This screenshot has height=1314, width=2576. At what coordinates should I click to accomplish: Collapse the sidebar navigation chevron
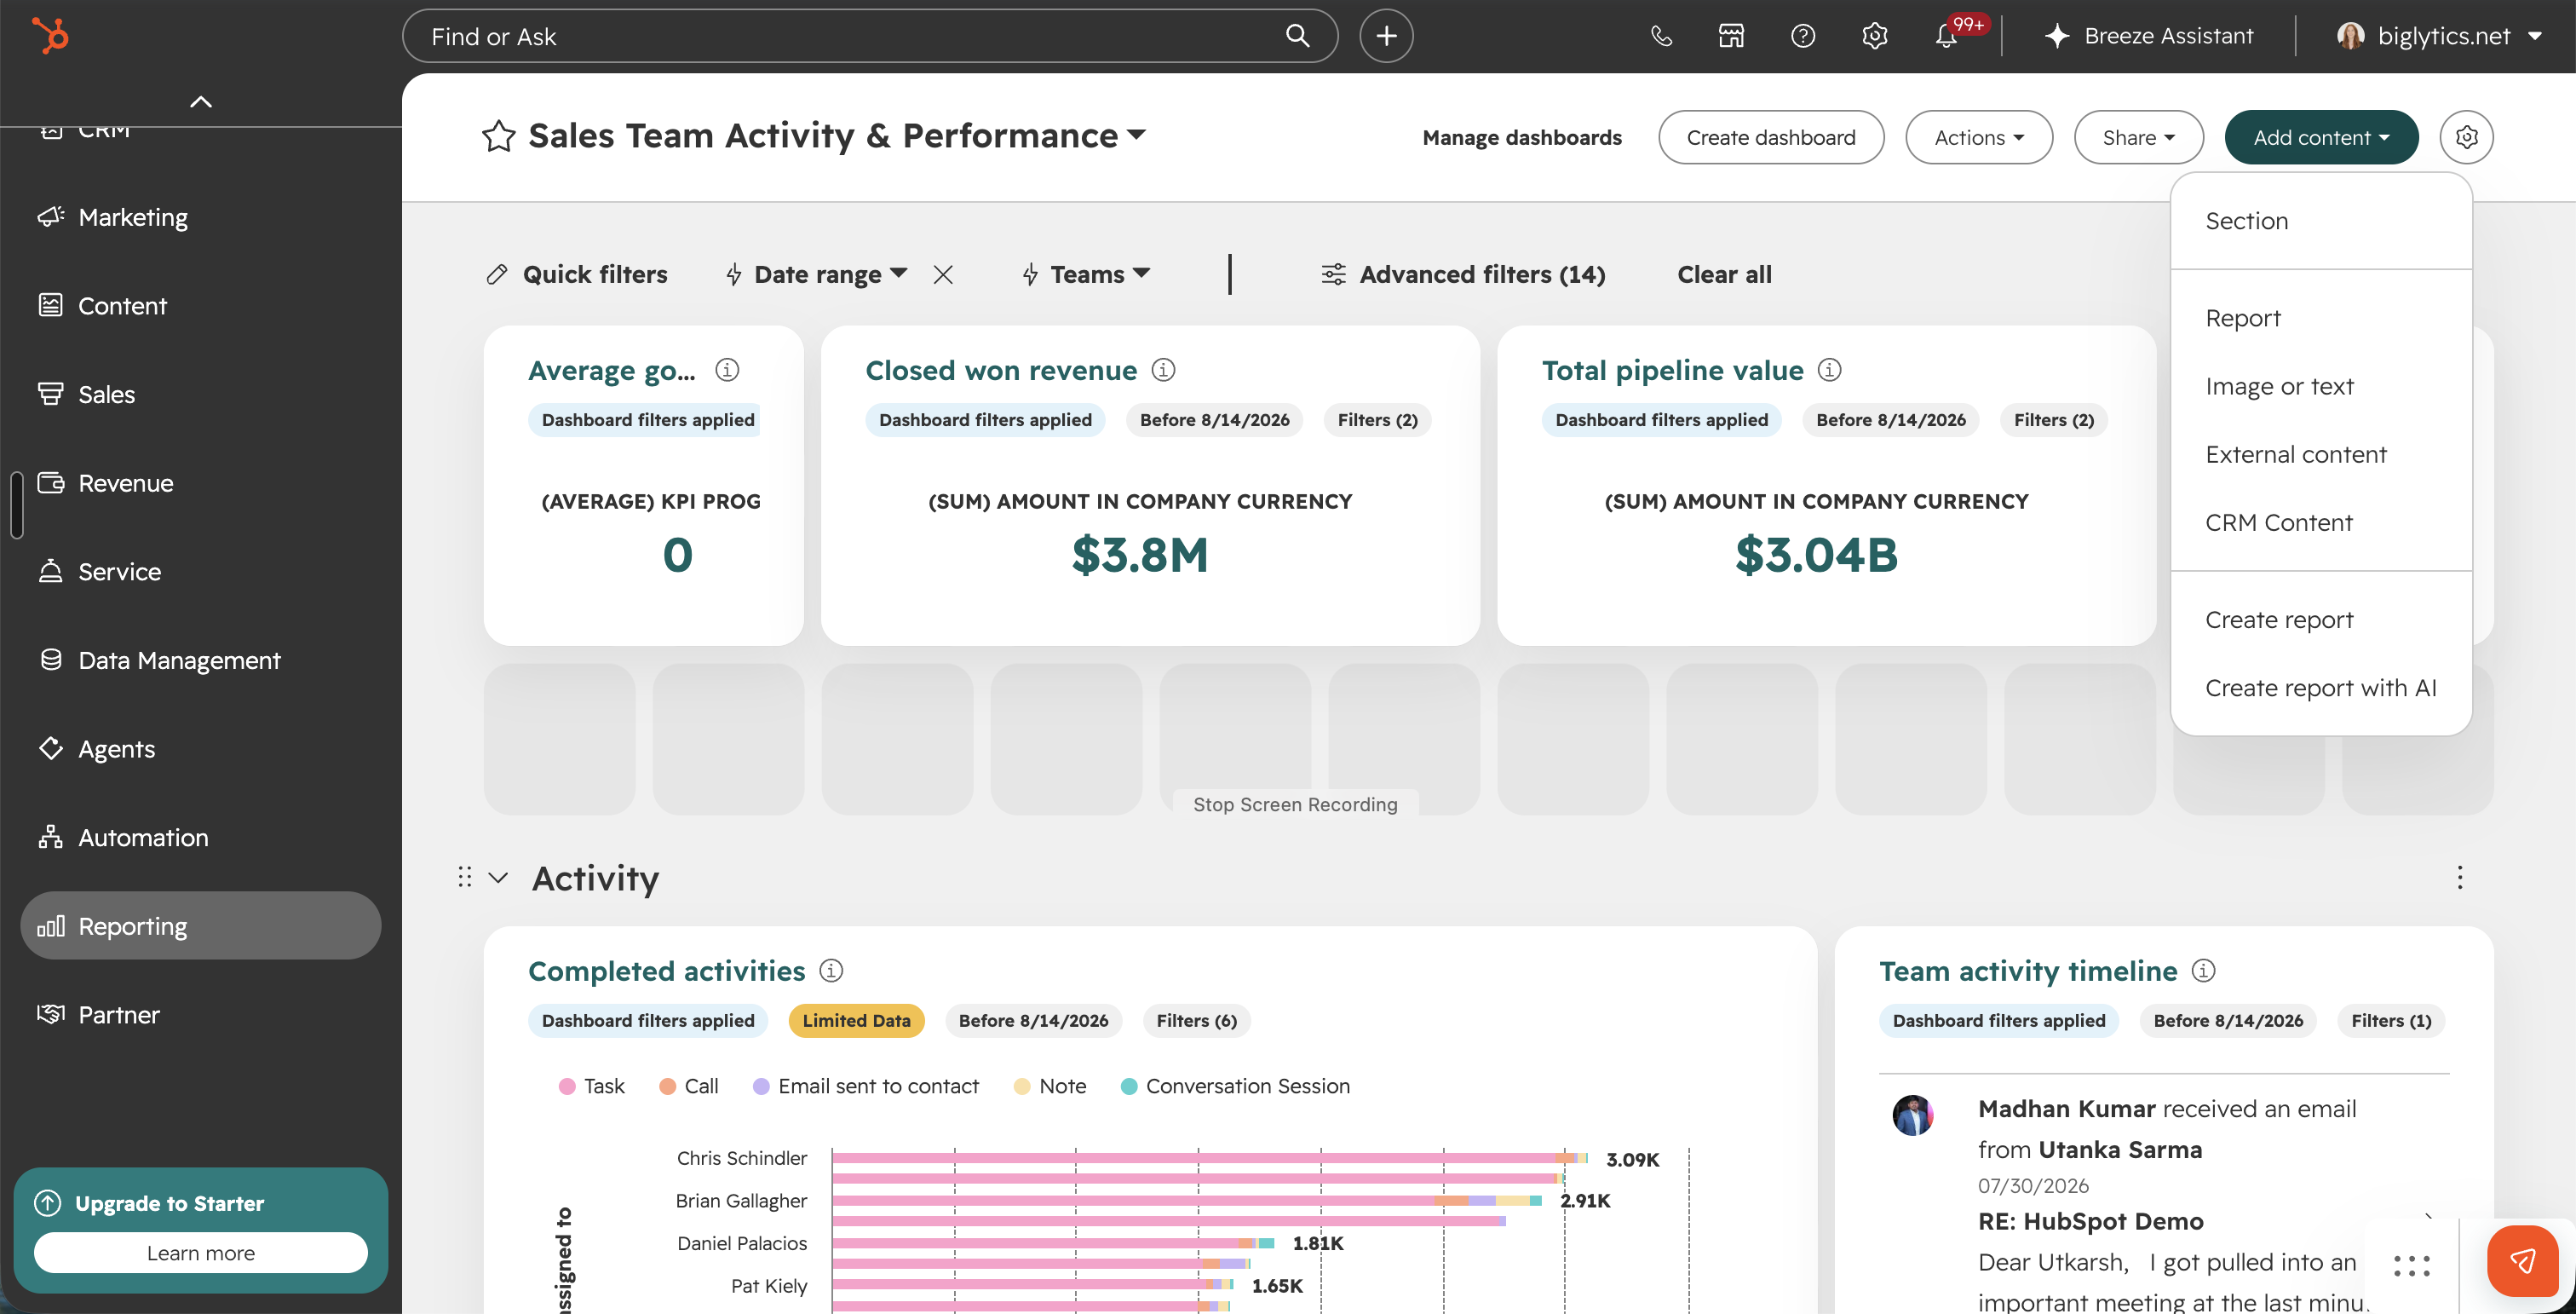click(x=201, y=101)
